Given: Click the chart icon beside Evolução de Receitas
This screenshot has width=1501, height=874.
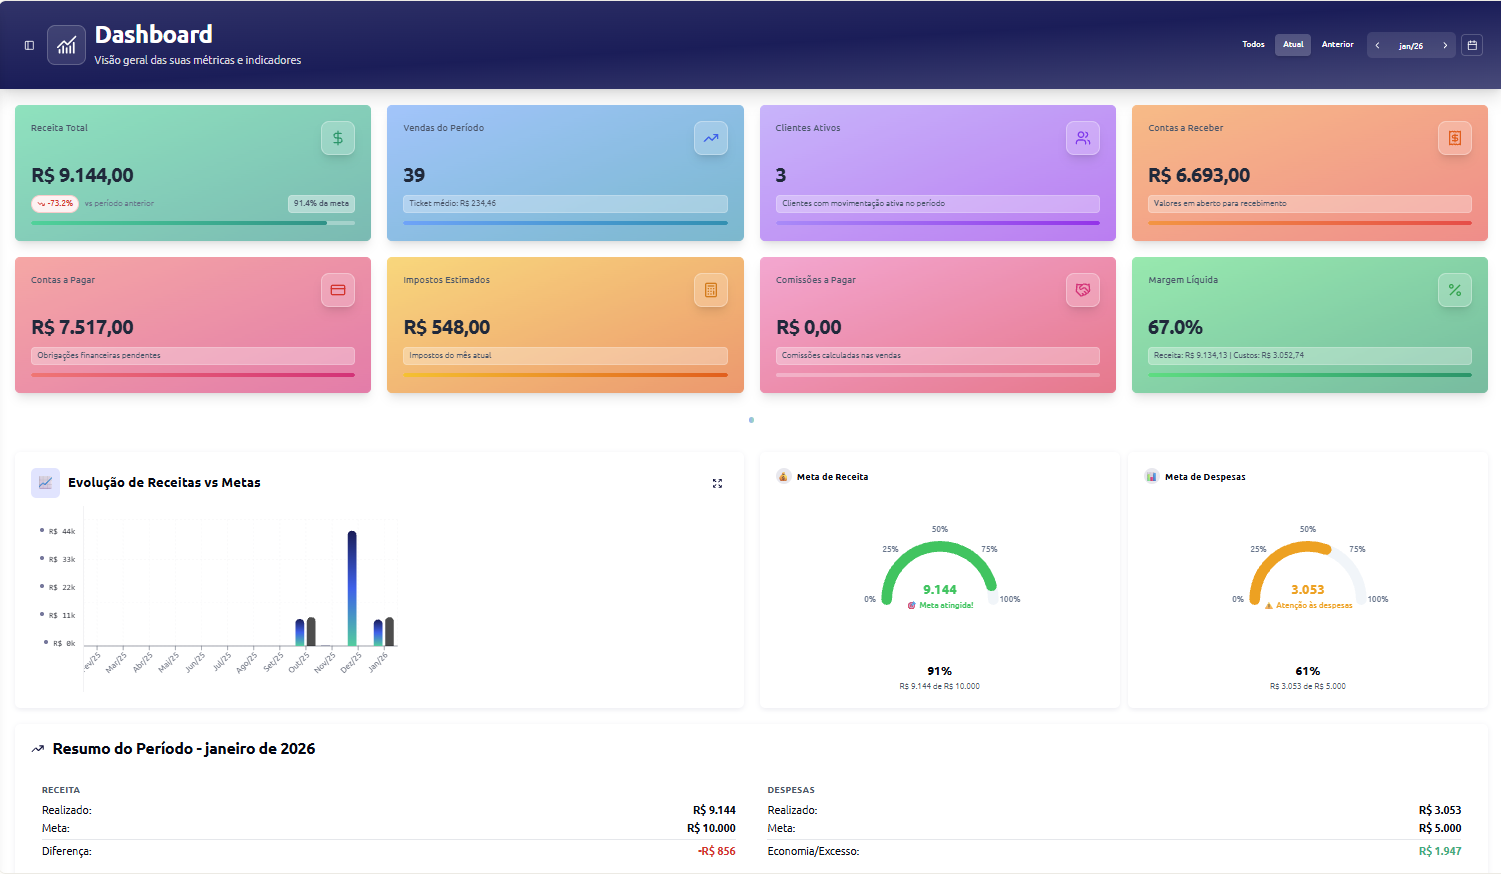Looking at the screenshot, I should [45, 482].
